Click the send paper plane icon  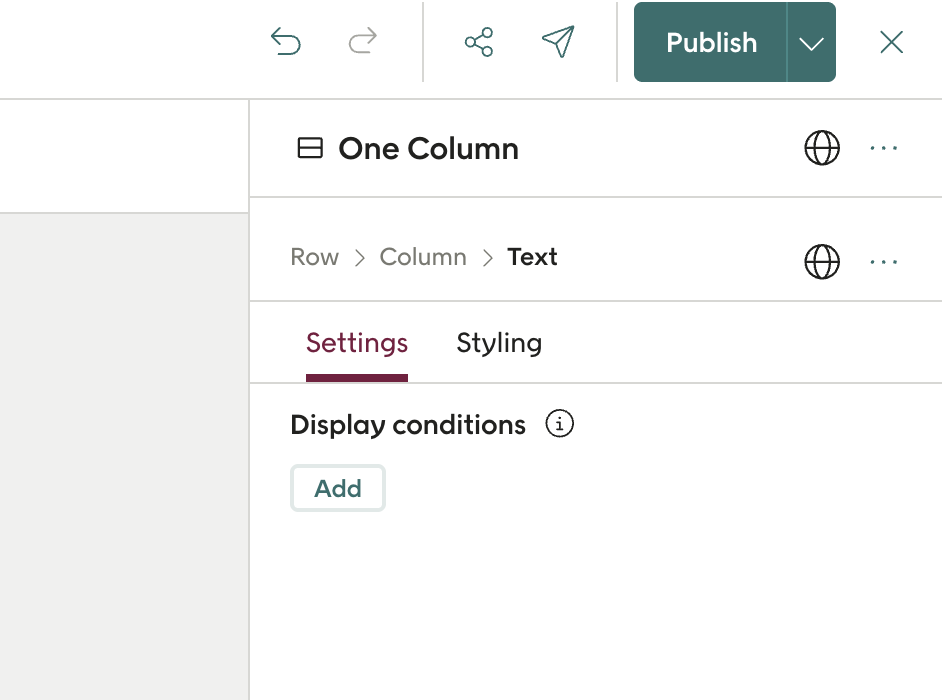pyautogui.click(x=558, y=41)
